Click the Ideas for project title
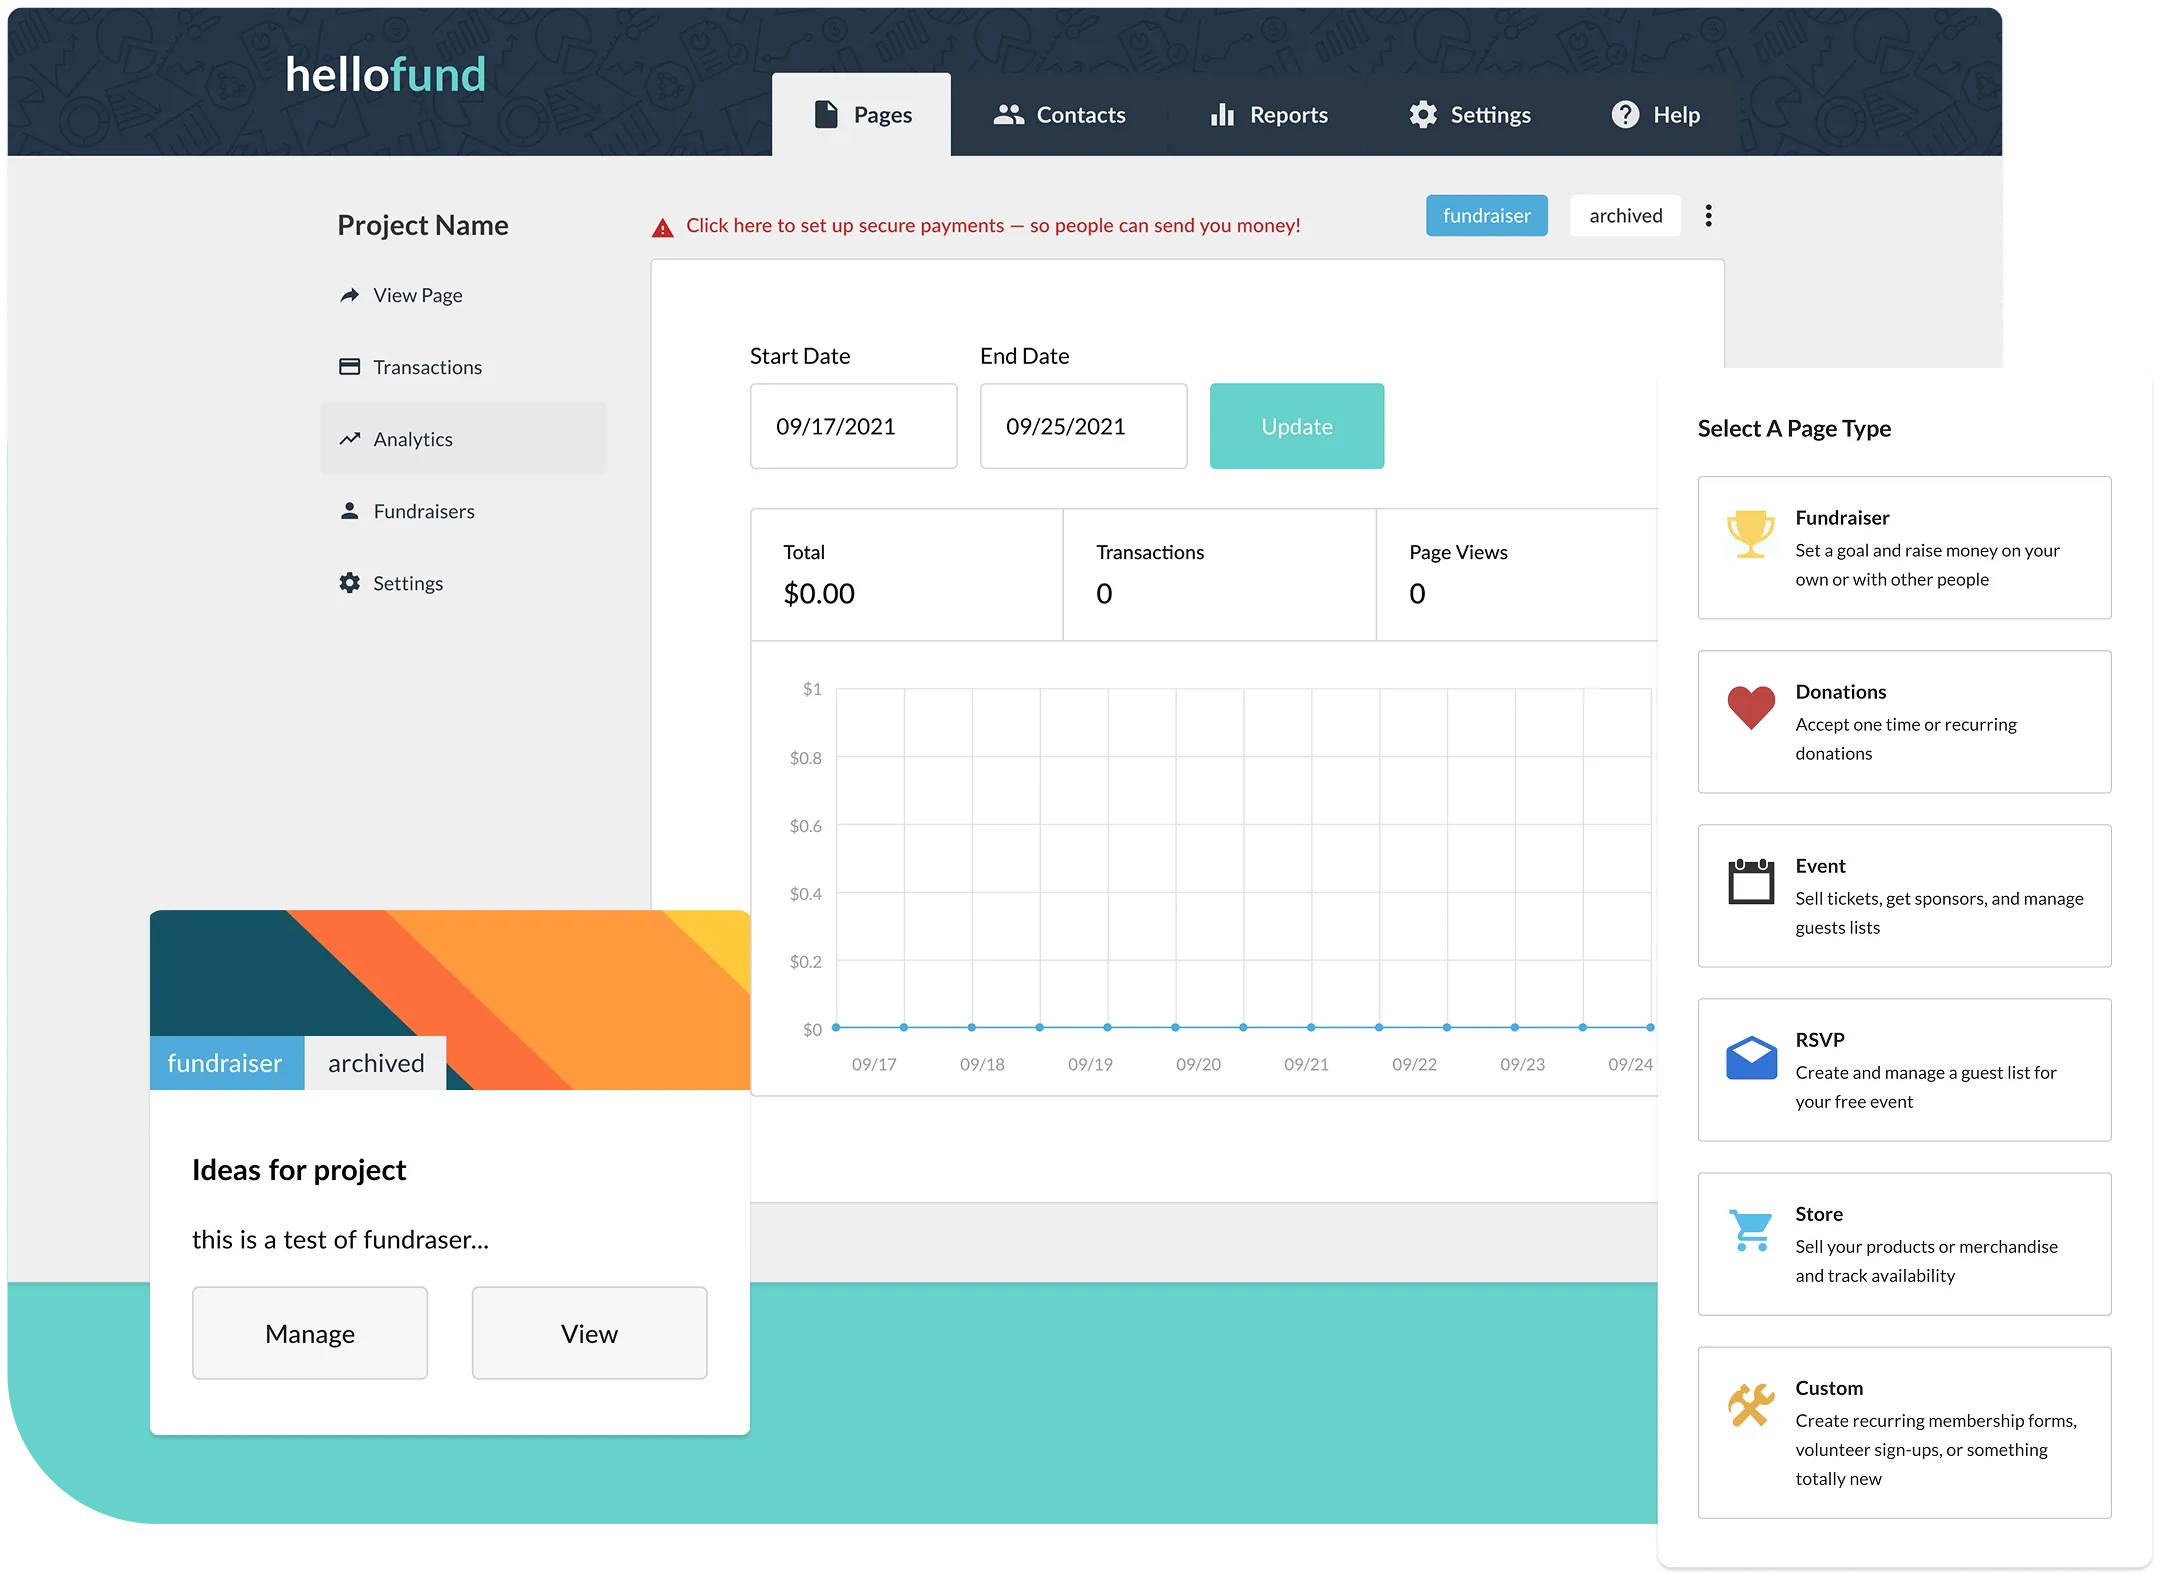This screenshot has width=2160, height=1575. [299, 1170]
